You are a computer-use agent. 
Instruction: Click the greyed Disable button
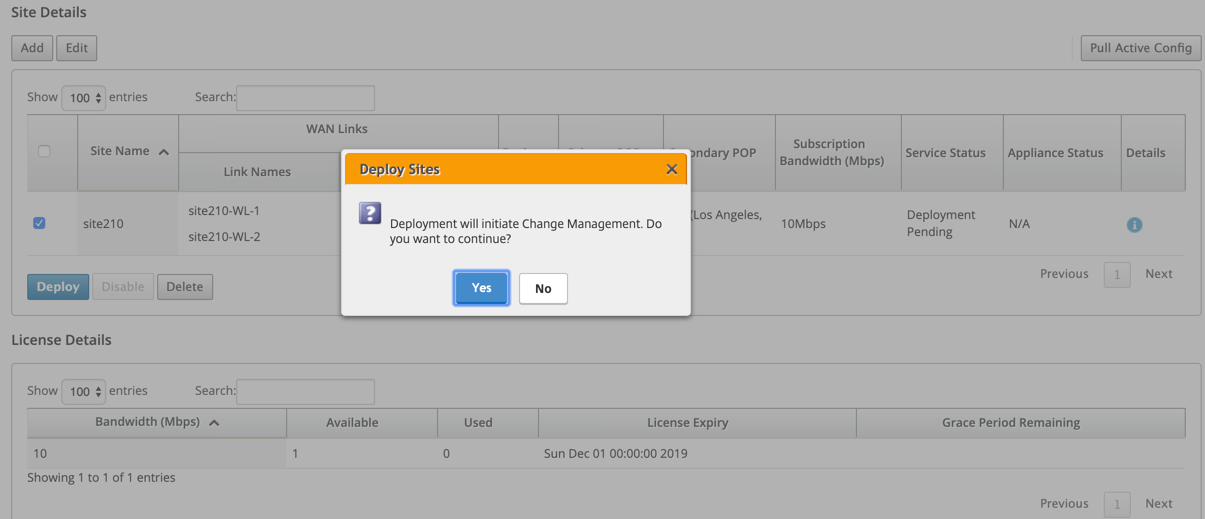[123, 287]
